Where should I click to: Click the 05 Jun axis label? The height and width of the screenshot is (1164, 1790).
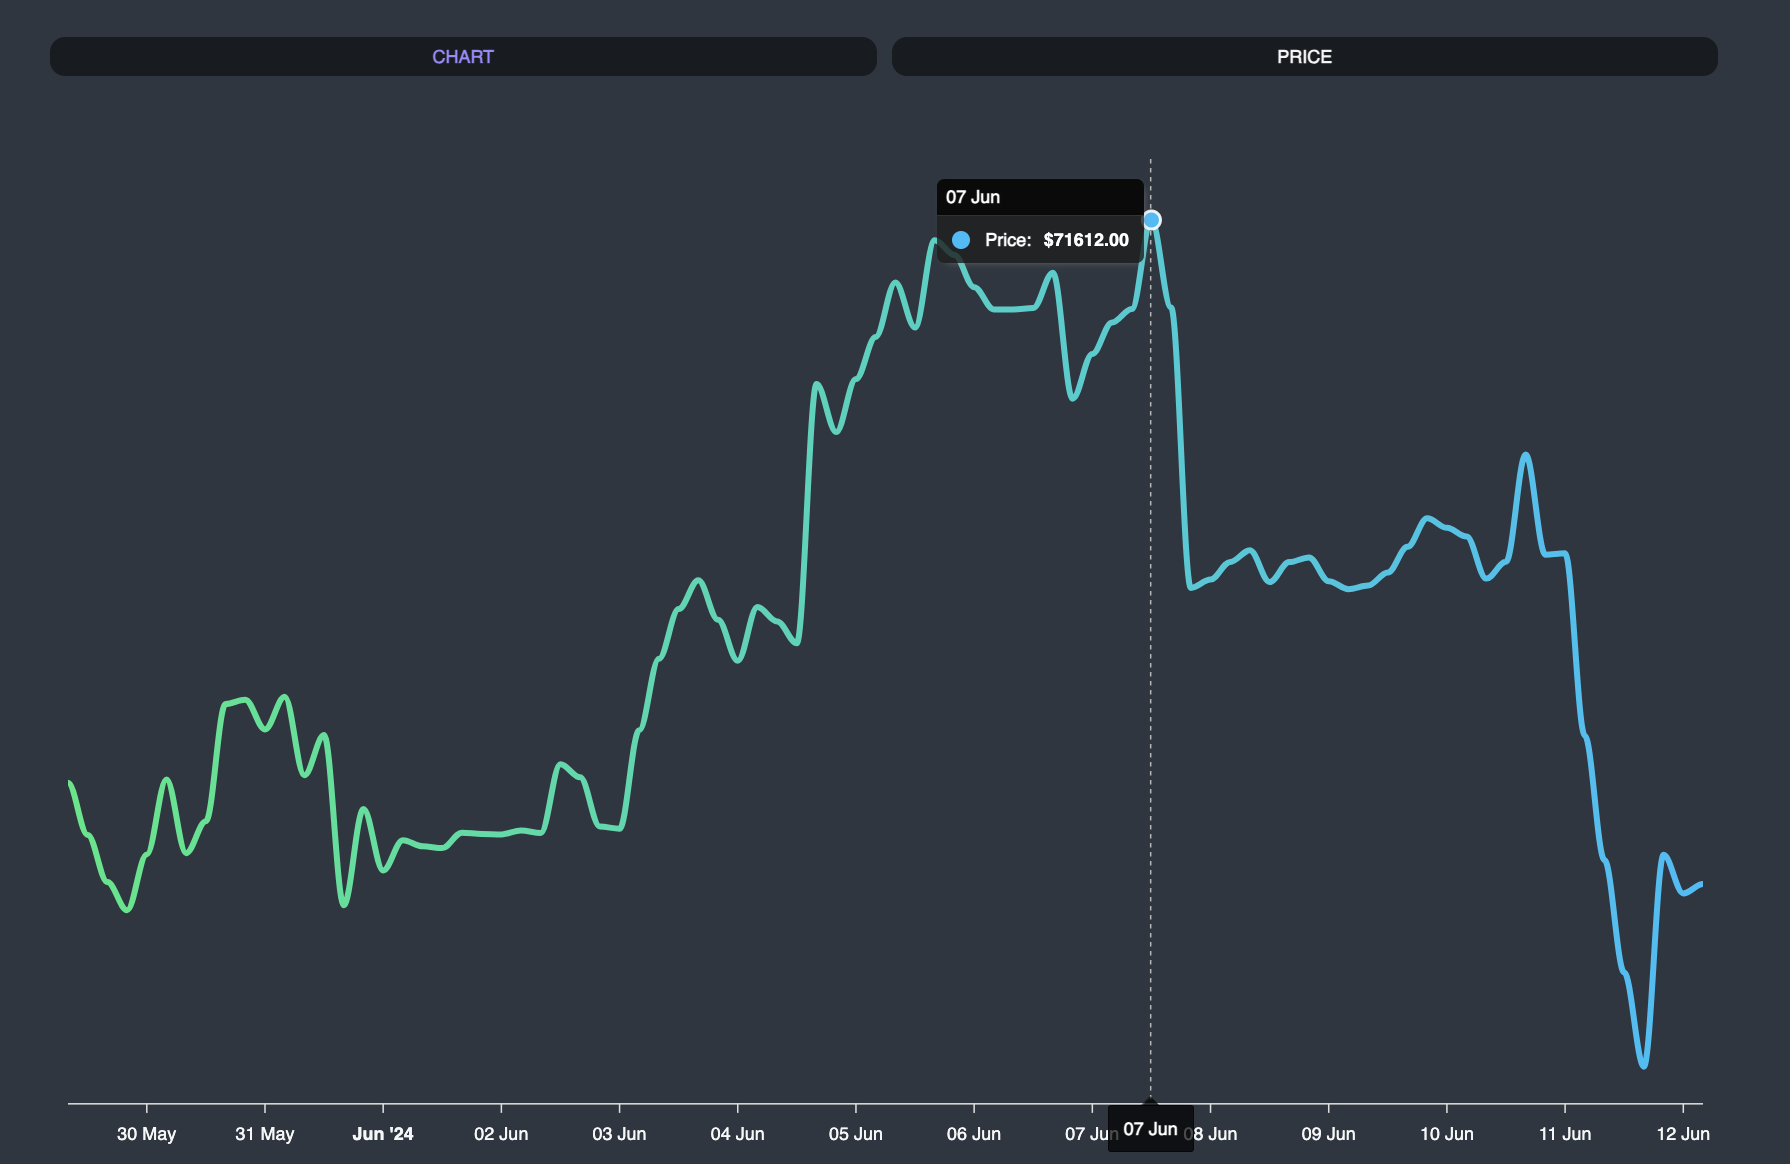[x=856, y=1134]
